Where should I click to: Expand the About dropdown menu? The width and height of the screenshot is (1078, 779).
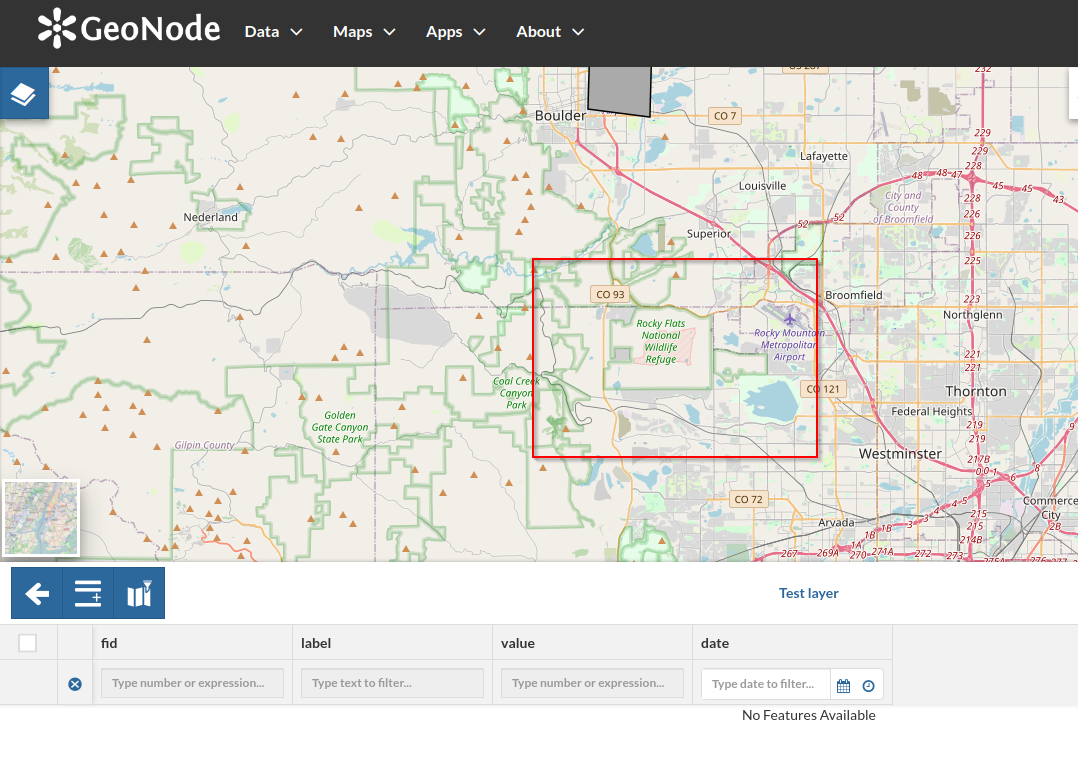pyautogui.click(x=550, y=32)
